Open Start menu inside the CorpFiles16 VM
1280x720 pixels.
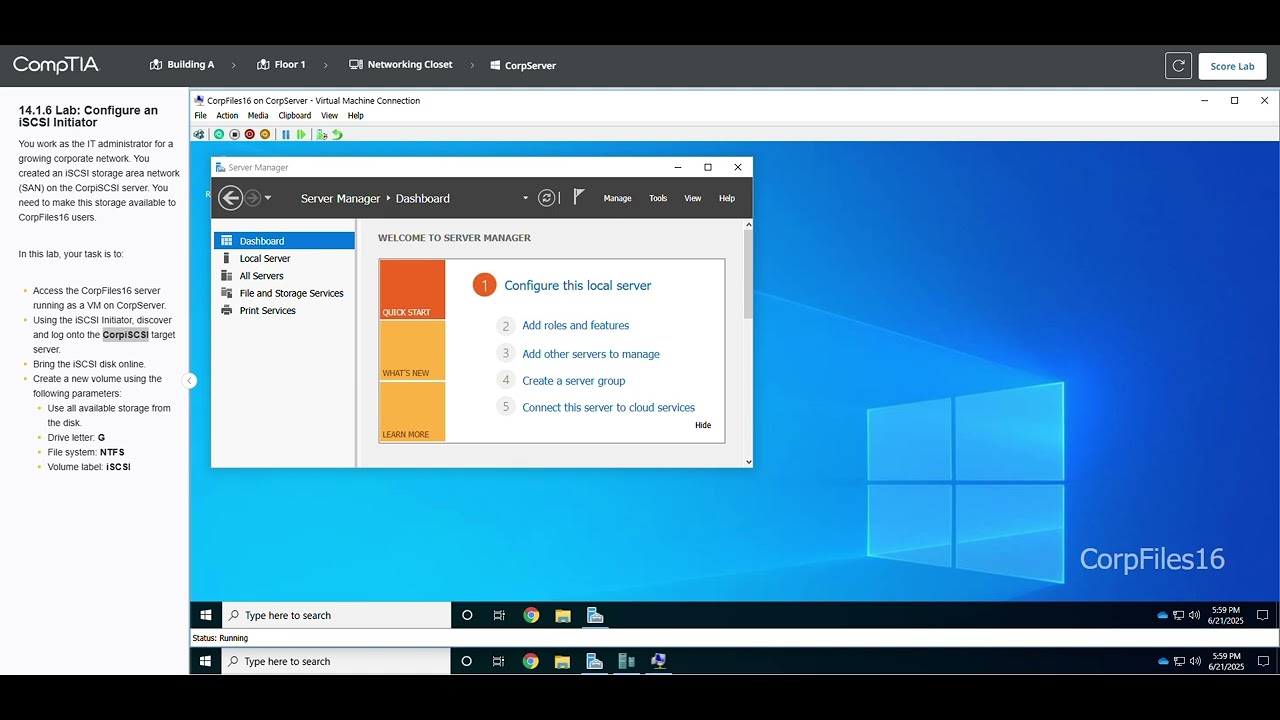[x=206, y=615]
